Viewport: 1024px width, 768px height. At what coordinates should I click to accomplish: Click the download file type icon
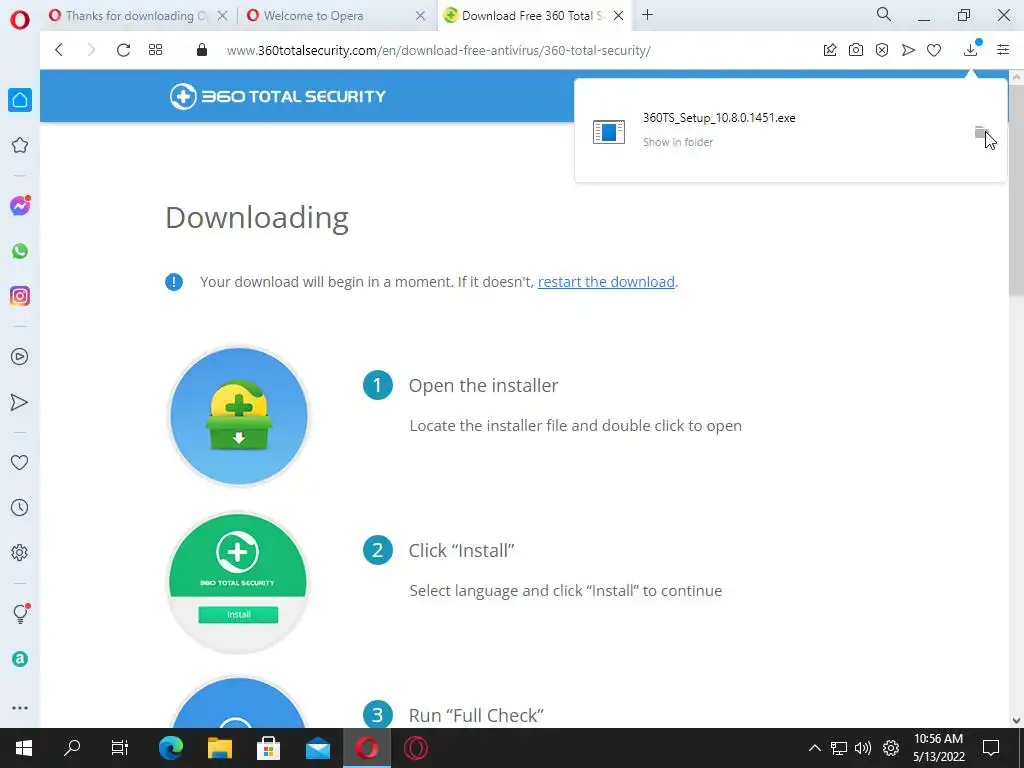609,132
